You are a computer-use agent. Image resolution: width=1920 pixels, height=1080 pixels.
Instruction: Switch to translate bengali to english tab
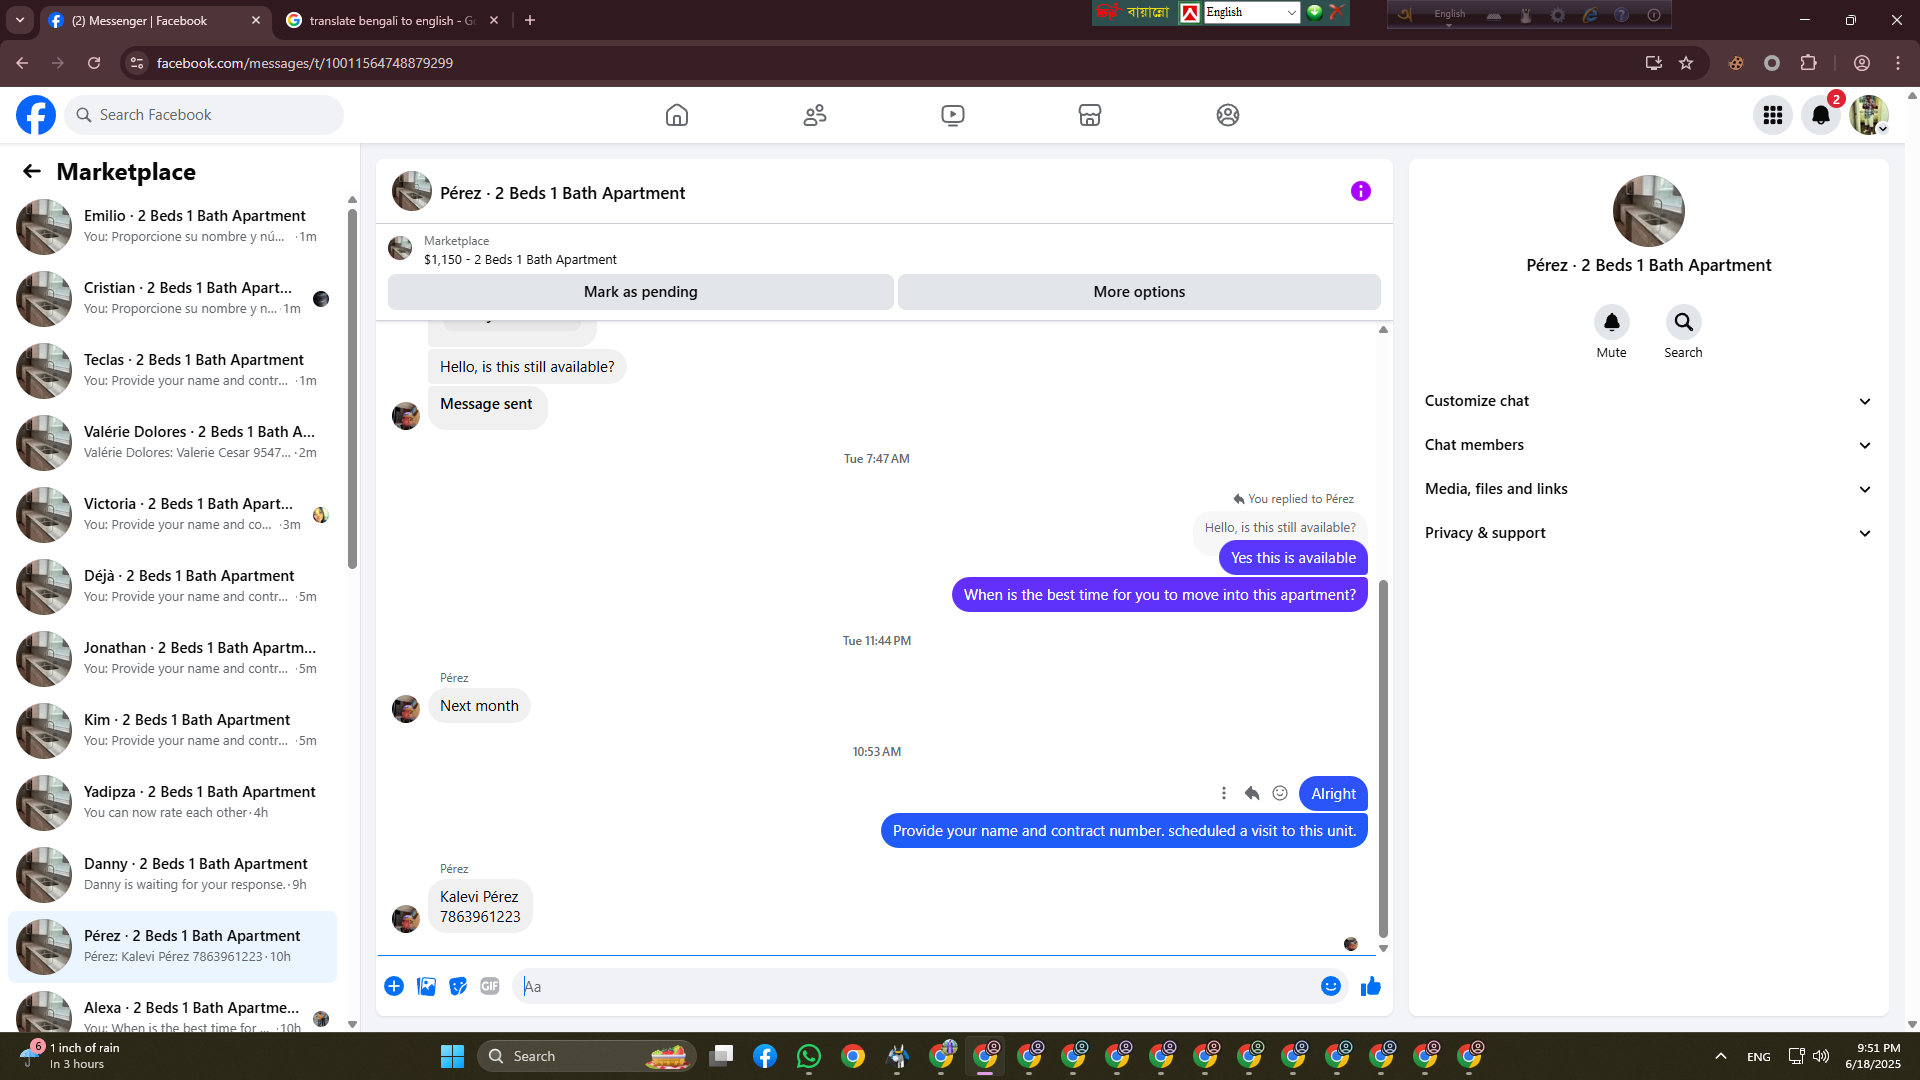[x=391, y=20]
